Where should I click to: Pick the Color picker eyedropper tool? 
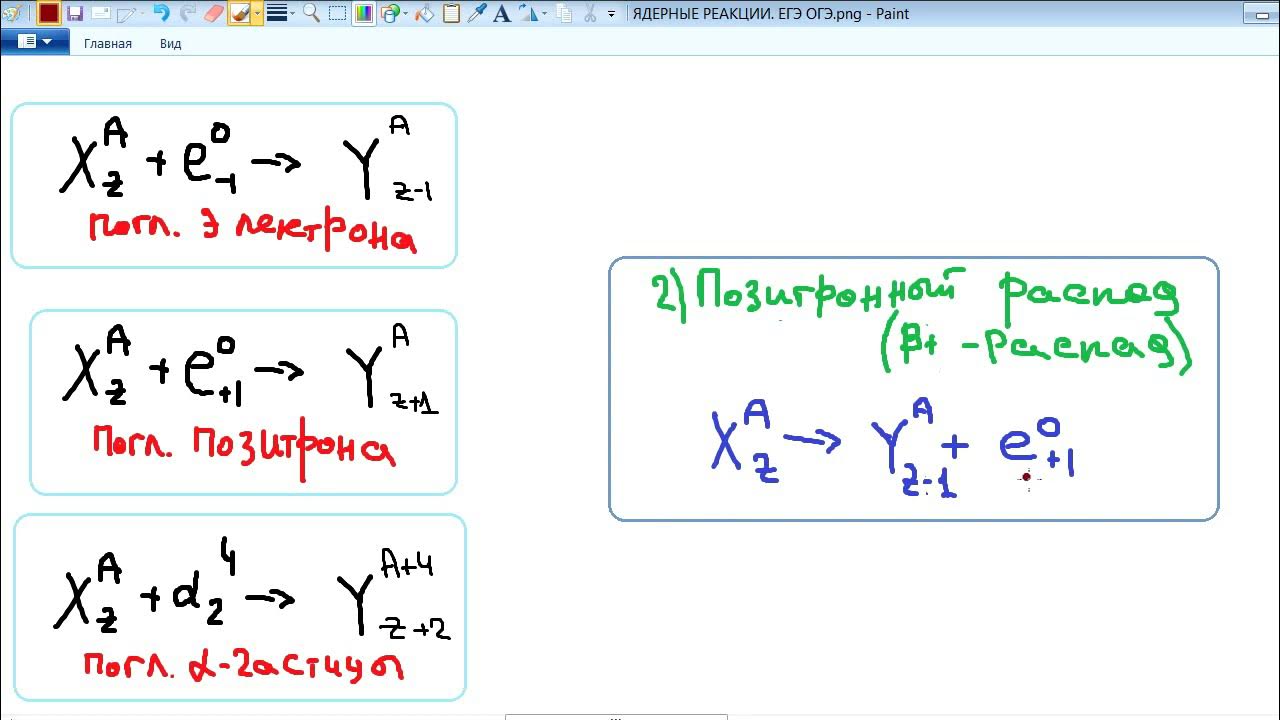pyautogui.click(x=477, y=14)
